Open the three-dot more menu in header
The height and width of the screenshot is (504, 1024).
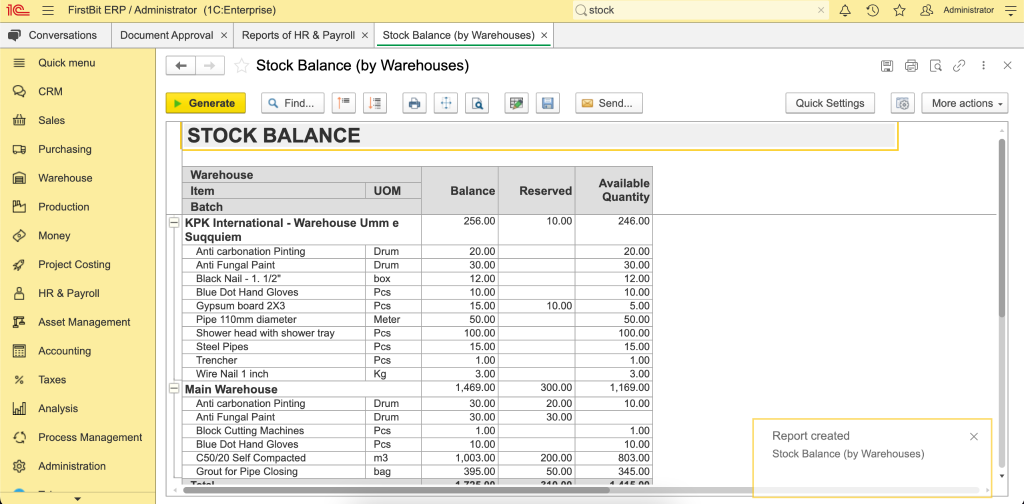984,66
